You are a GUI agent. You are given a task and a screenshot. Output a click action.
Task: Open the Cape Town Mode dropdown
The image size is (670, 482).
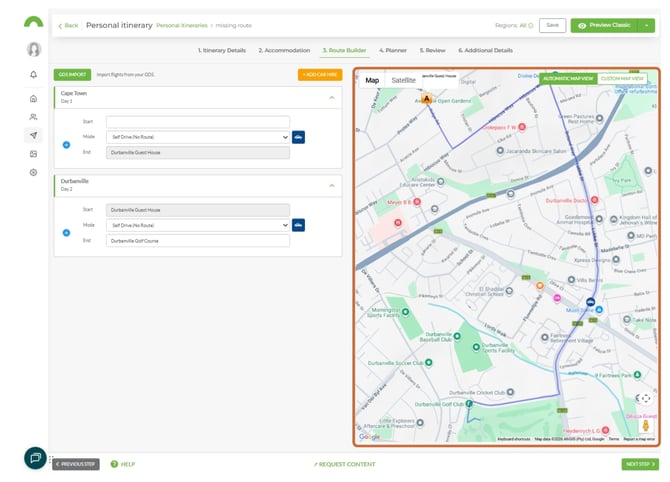coord(198,137)
